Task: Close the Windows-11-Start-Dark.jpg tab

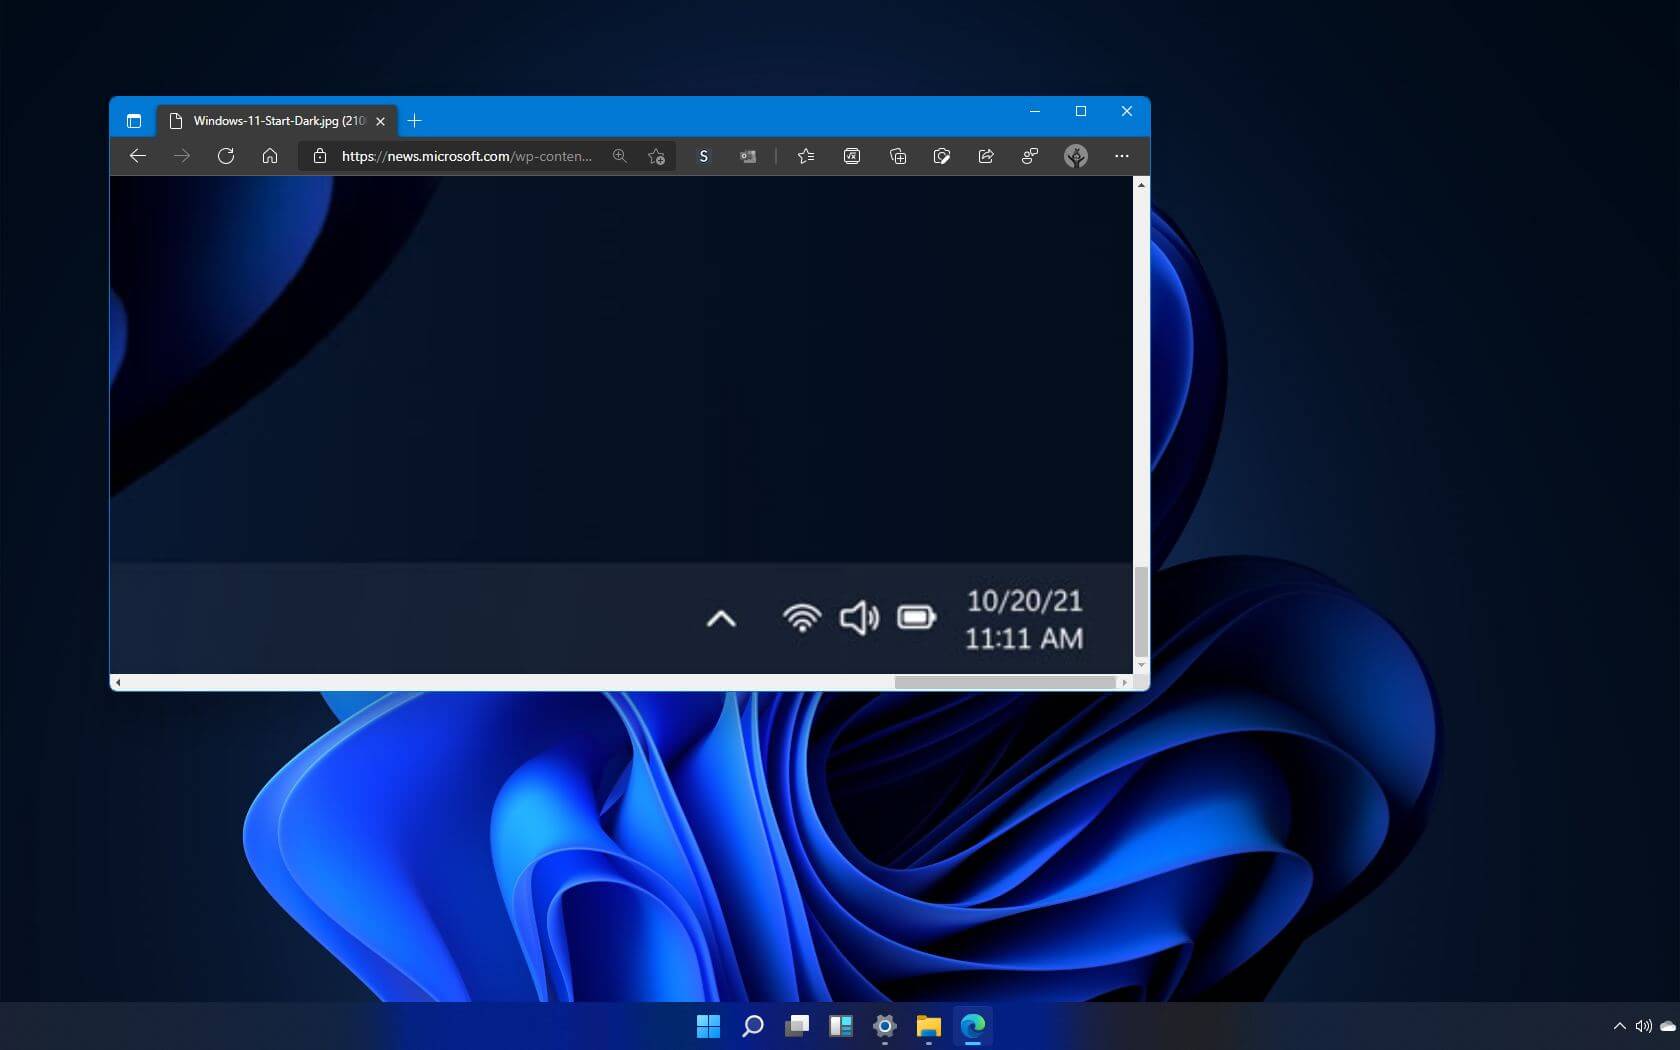Action: [x=380, y=121]
